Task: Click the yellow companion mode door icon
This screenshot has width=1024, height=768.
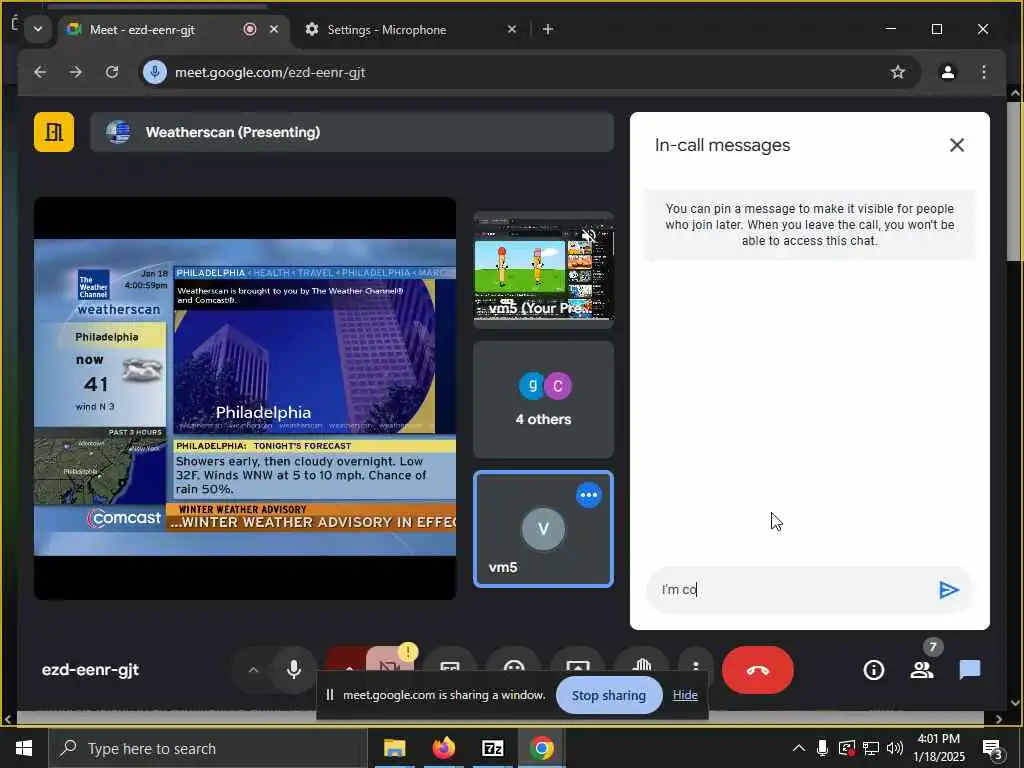Action: pos(54,132)
